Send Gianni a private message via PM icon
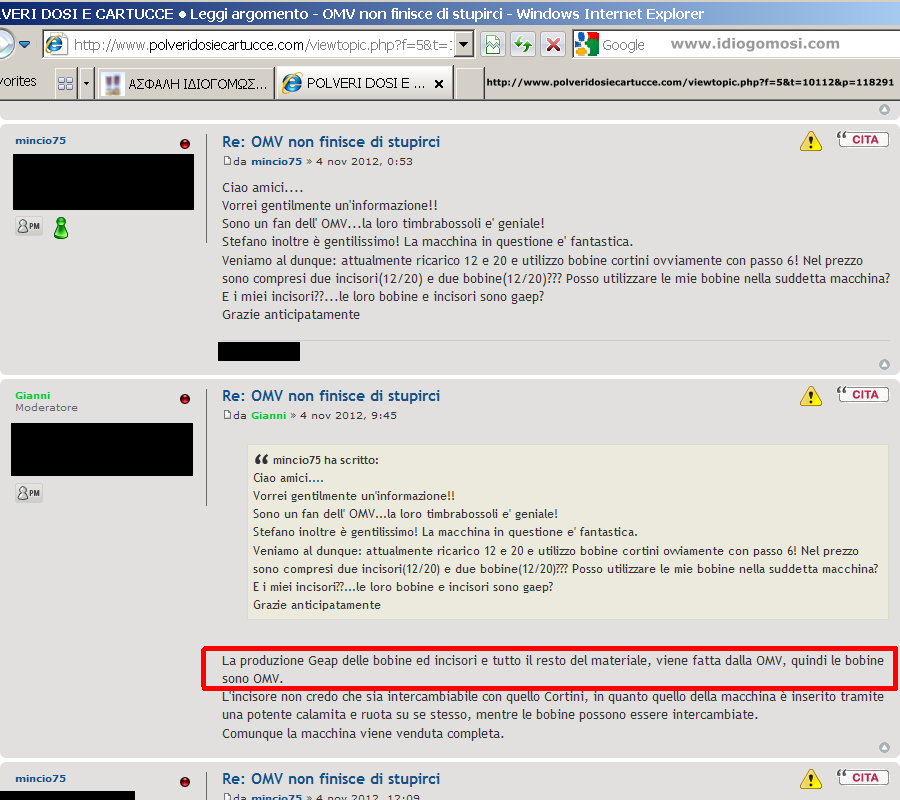Viewport: 900px width, 800px height. [x=29, y=493]
